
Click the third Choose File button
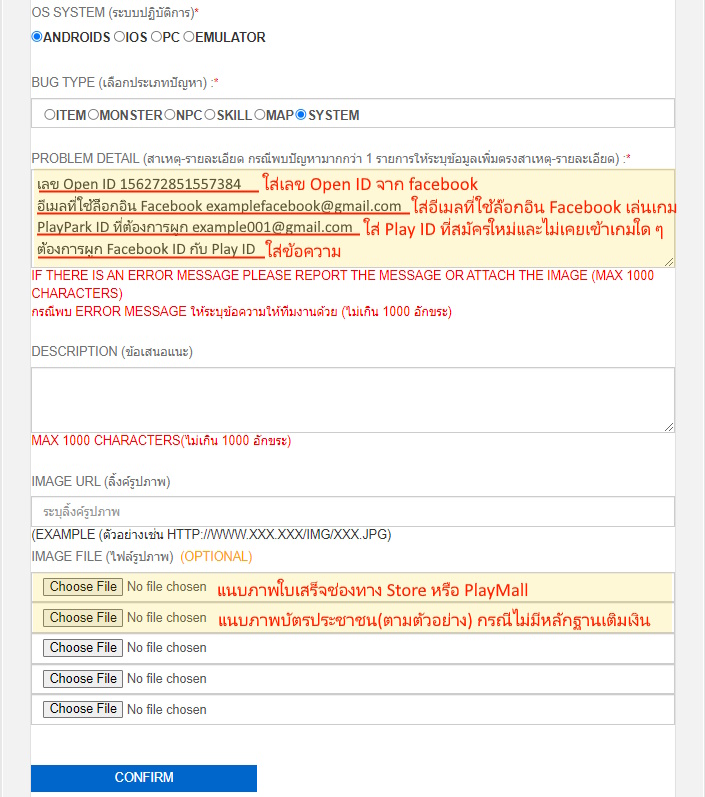[83, 648]
